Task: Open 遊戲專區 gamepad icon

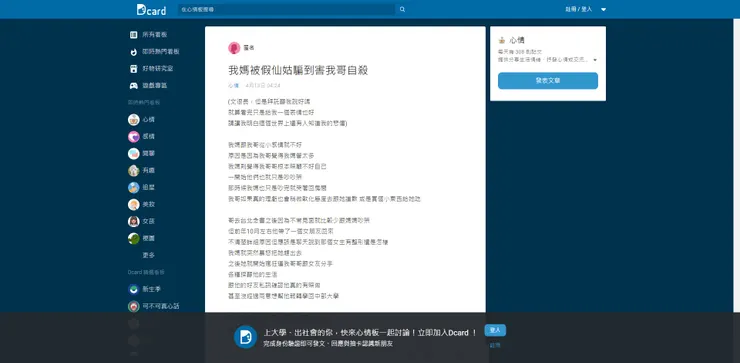Action: pos(134,85)
